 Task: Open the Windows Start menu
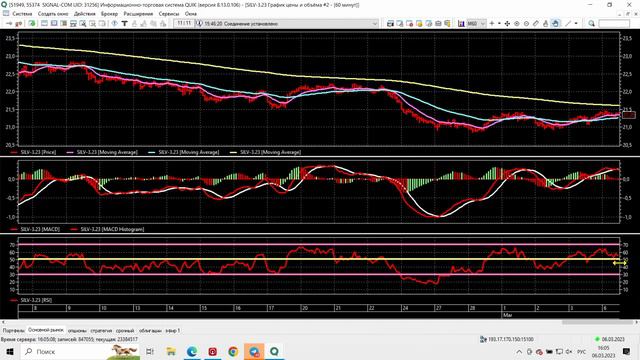click(9, 351)
